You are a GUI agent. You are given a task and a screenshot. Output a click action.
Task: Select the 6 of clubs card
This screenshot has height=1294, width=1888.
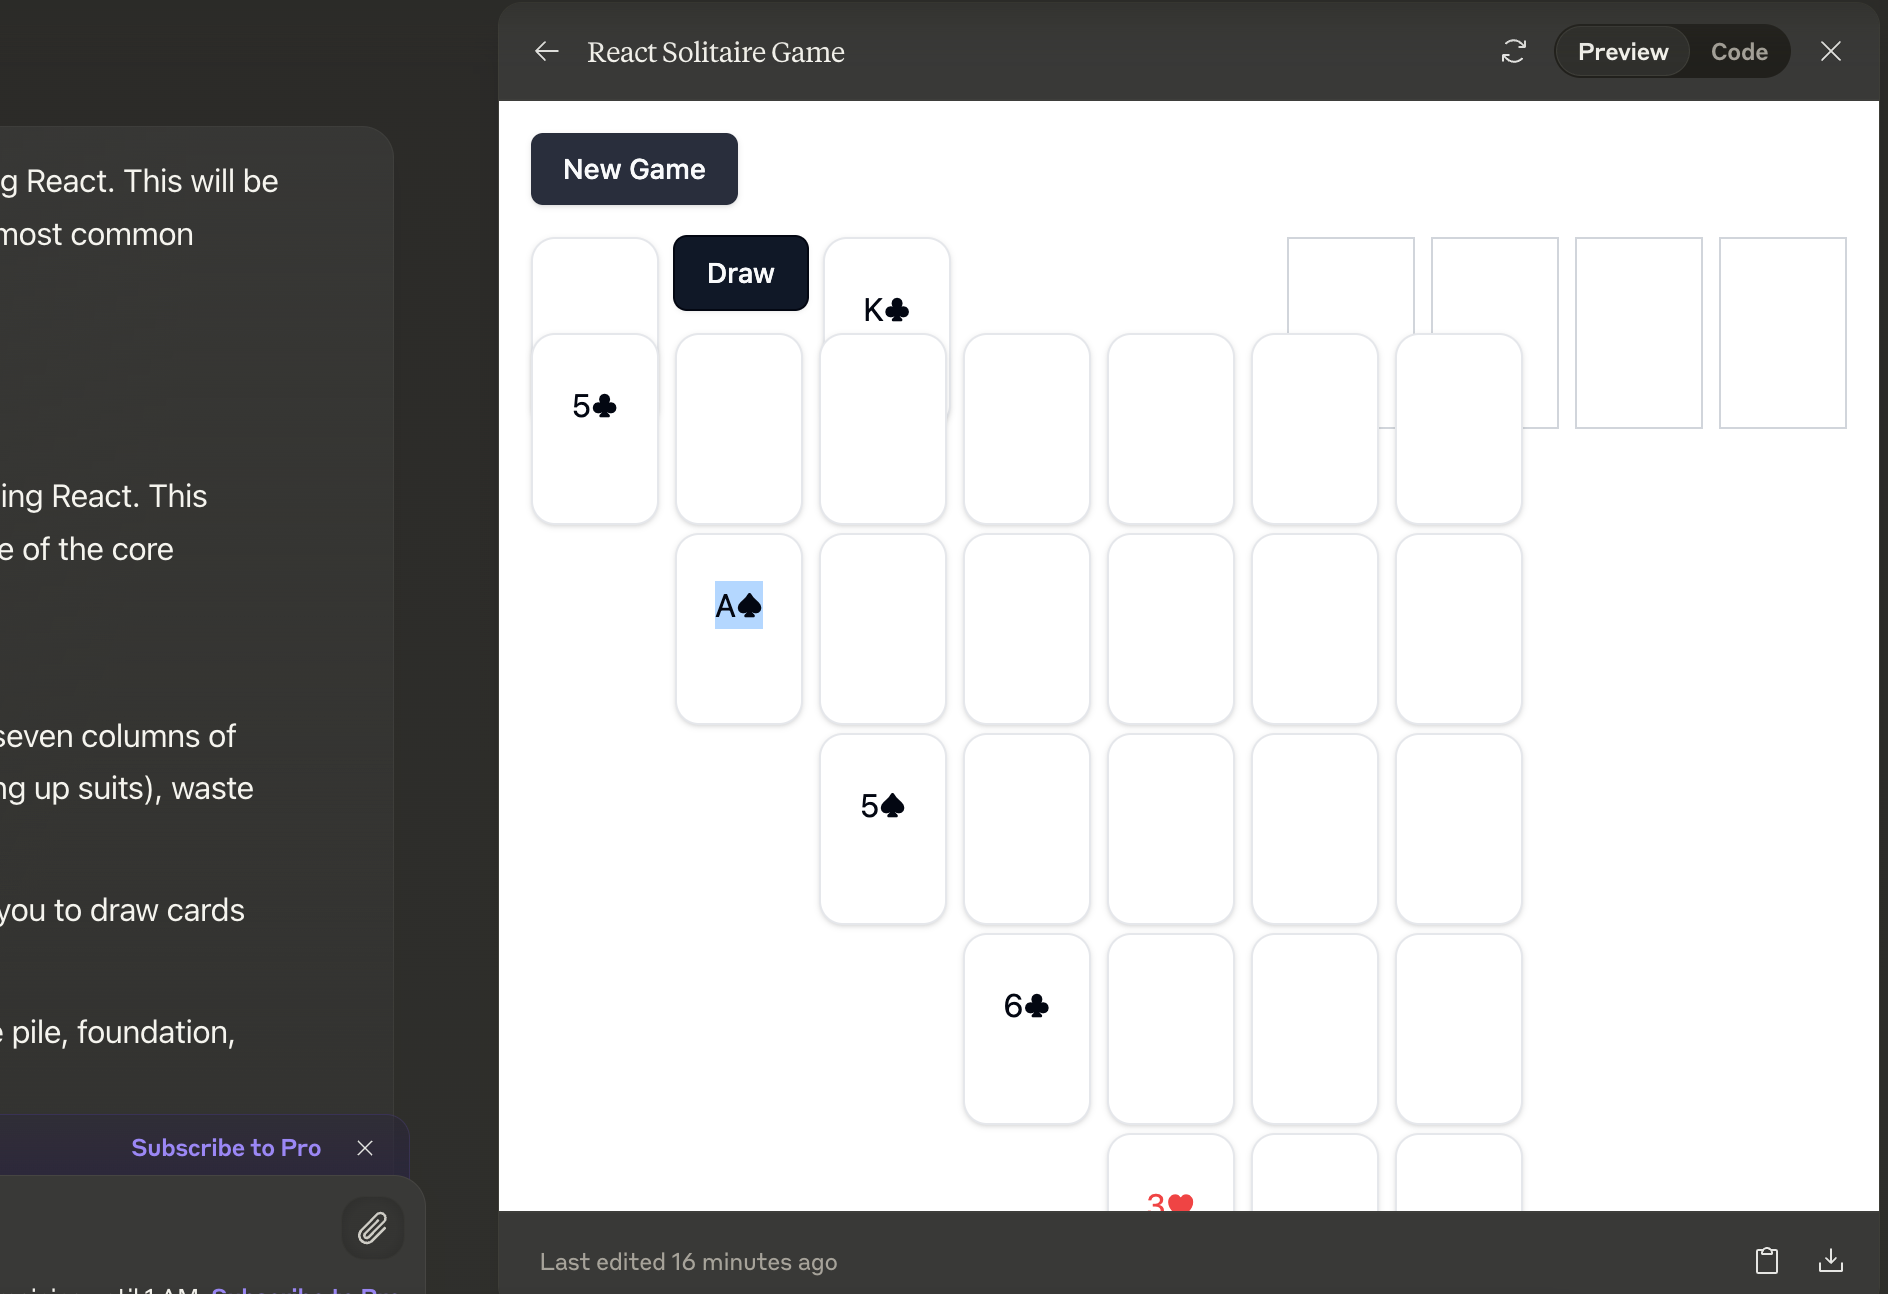1026,1029
